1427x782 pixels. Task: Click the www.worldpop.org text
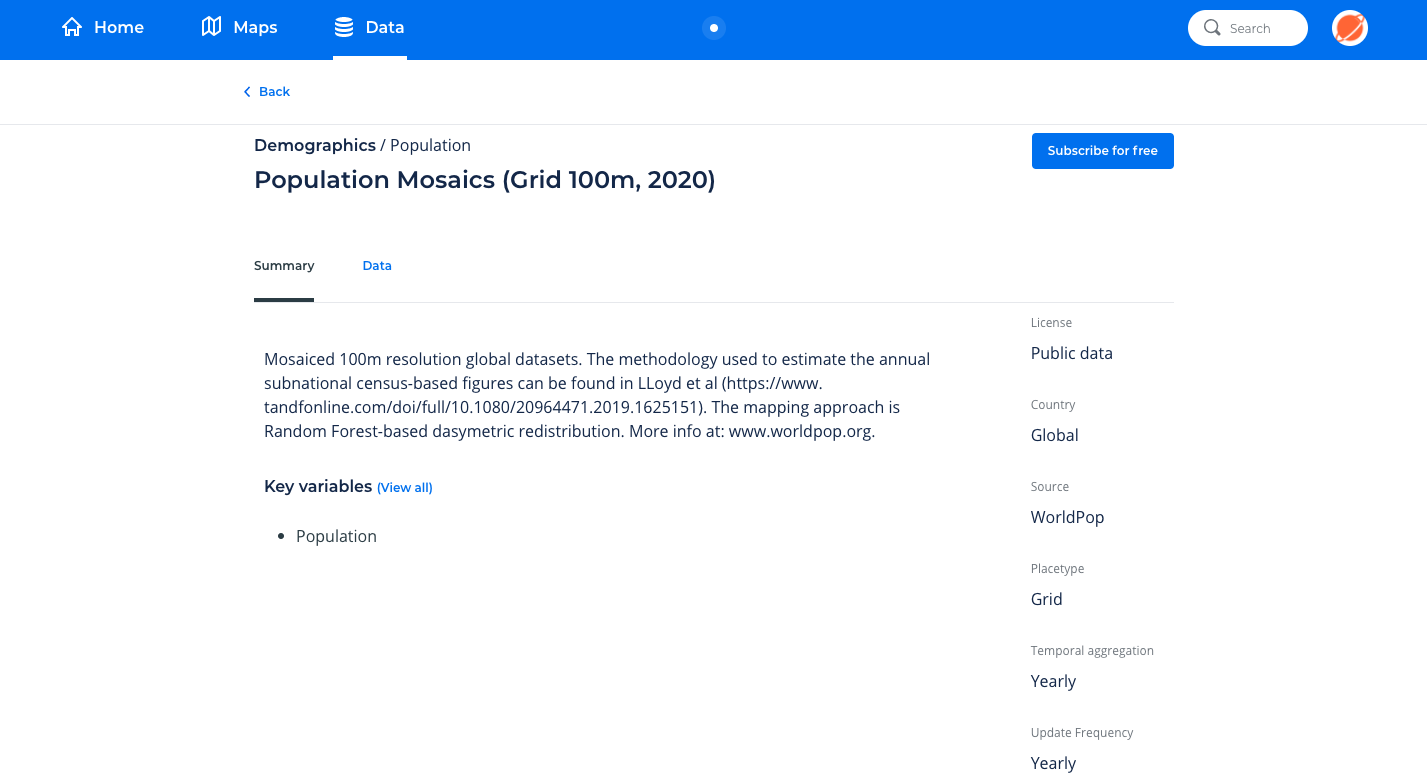click(800, 433)
